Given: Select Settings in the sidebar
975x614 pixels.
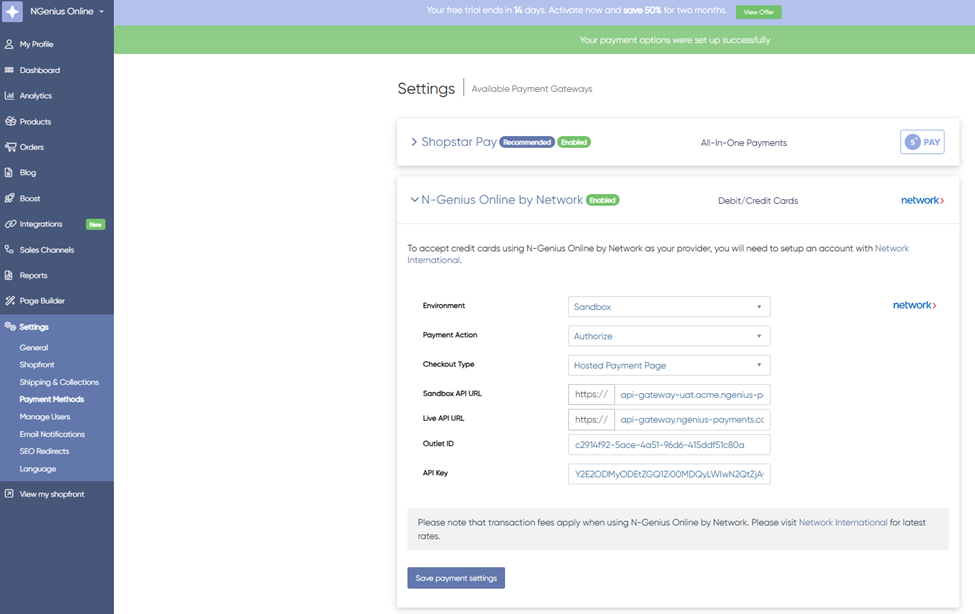Looking at the screenshot, I should (x=34, y=327).
